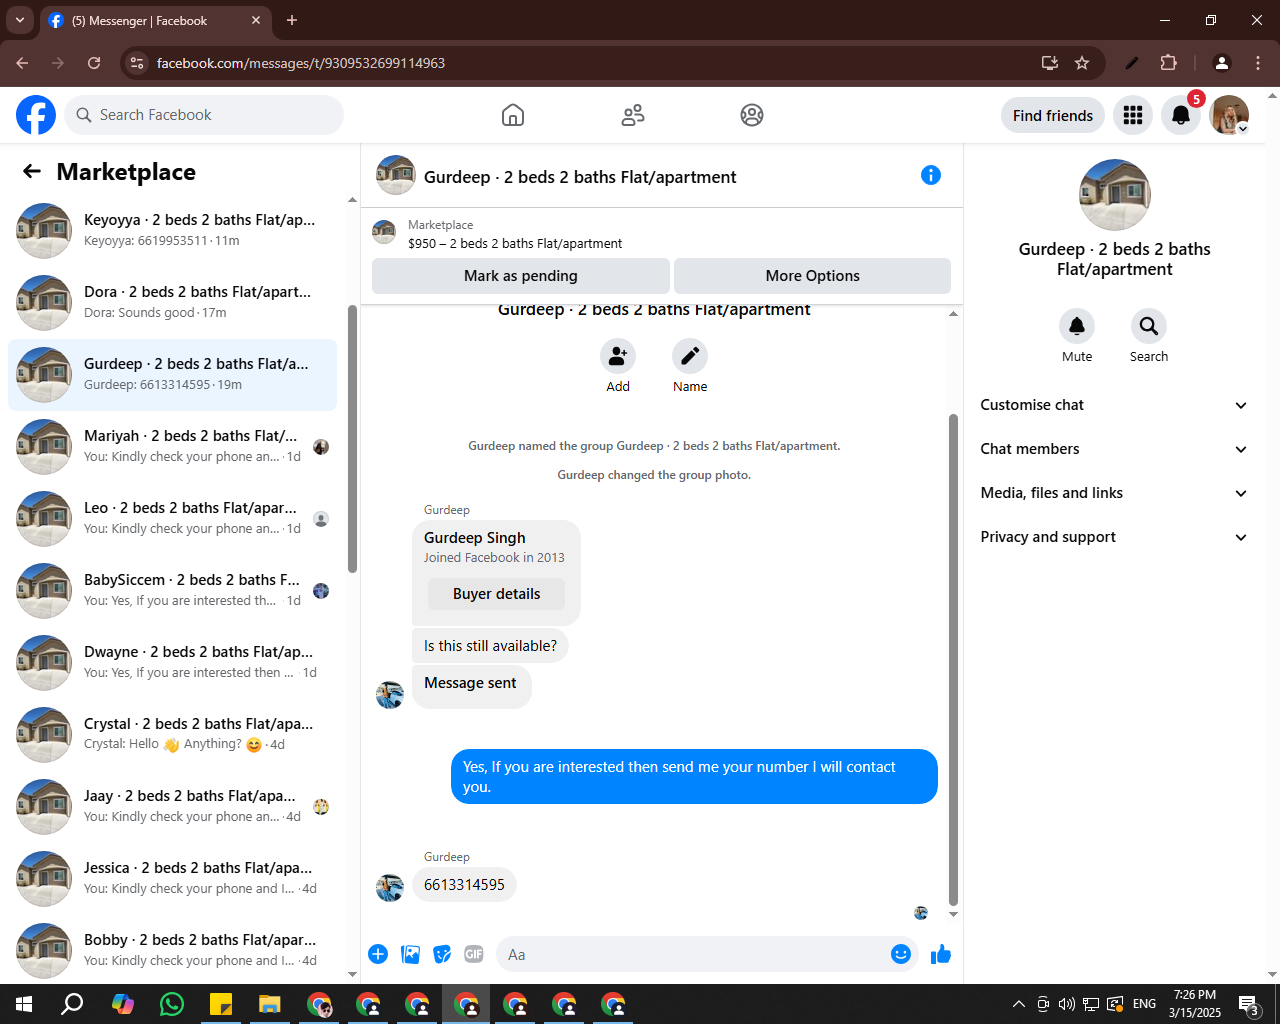Click the Aa message input field
The height and width of the screenshot is (1024, 1280).
coord(695,954)
